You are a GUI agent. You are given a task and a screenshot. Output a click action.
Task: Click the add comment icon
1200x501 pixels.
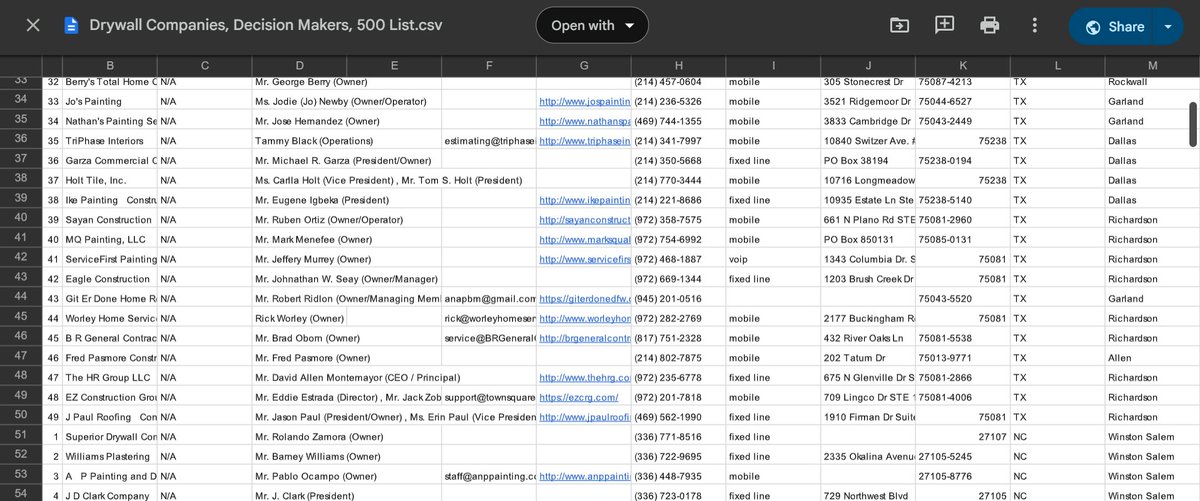(944, 25)
